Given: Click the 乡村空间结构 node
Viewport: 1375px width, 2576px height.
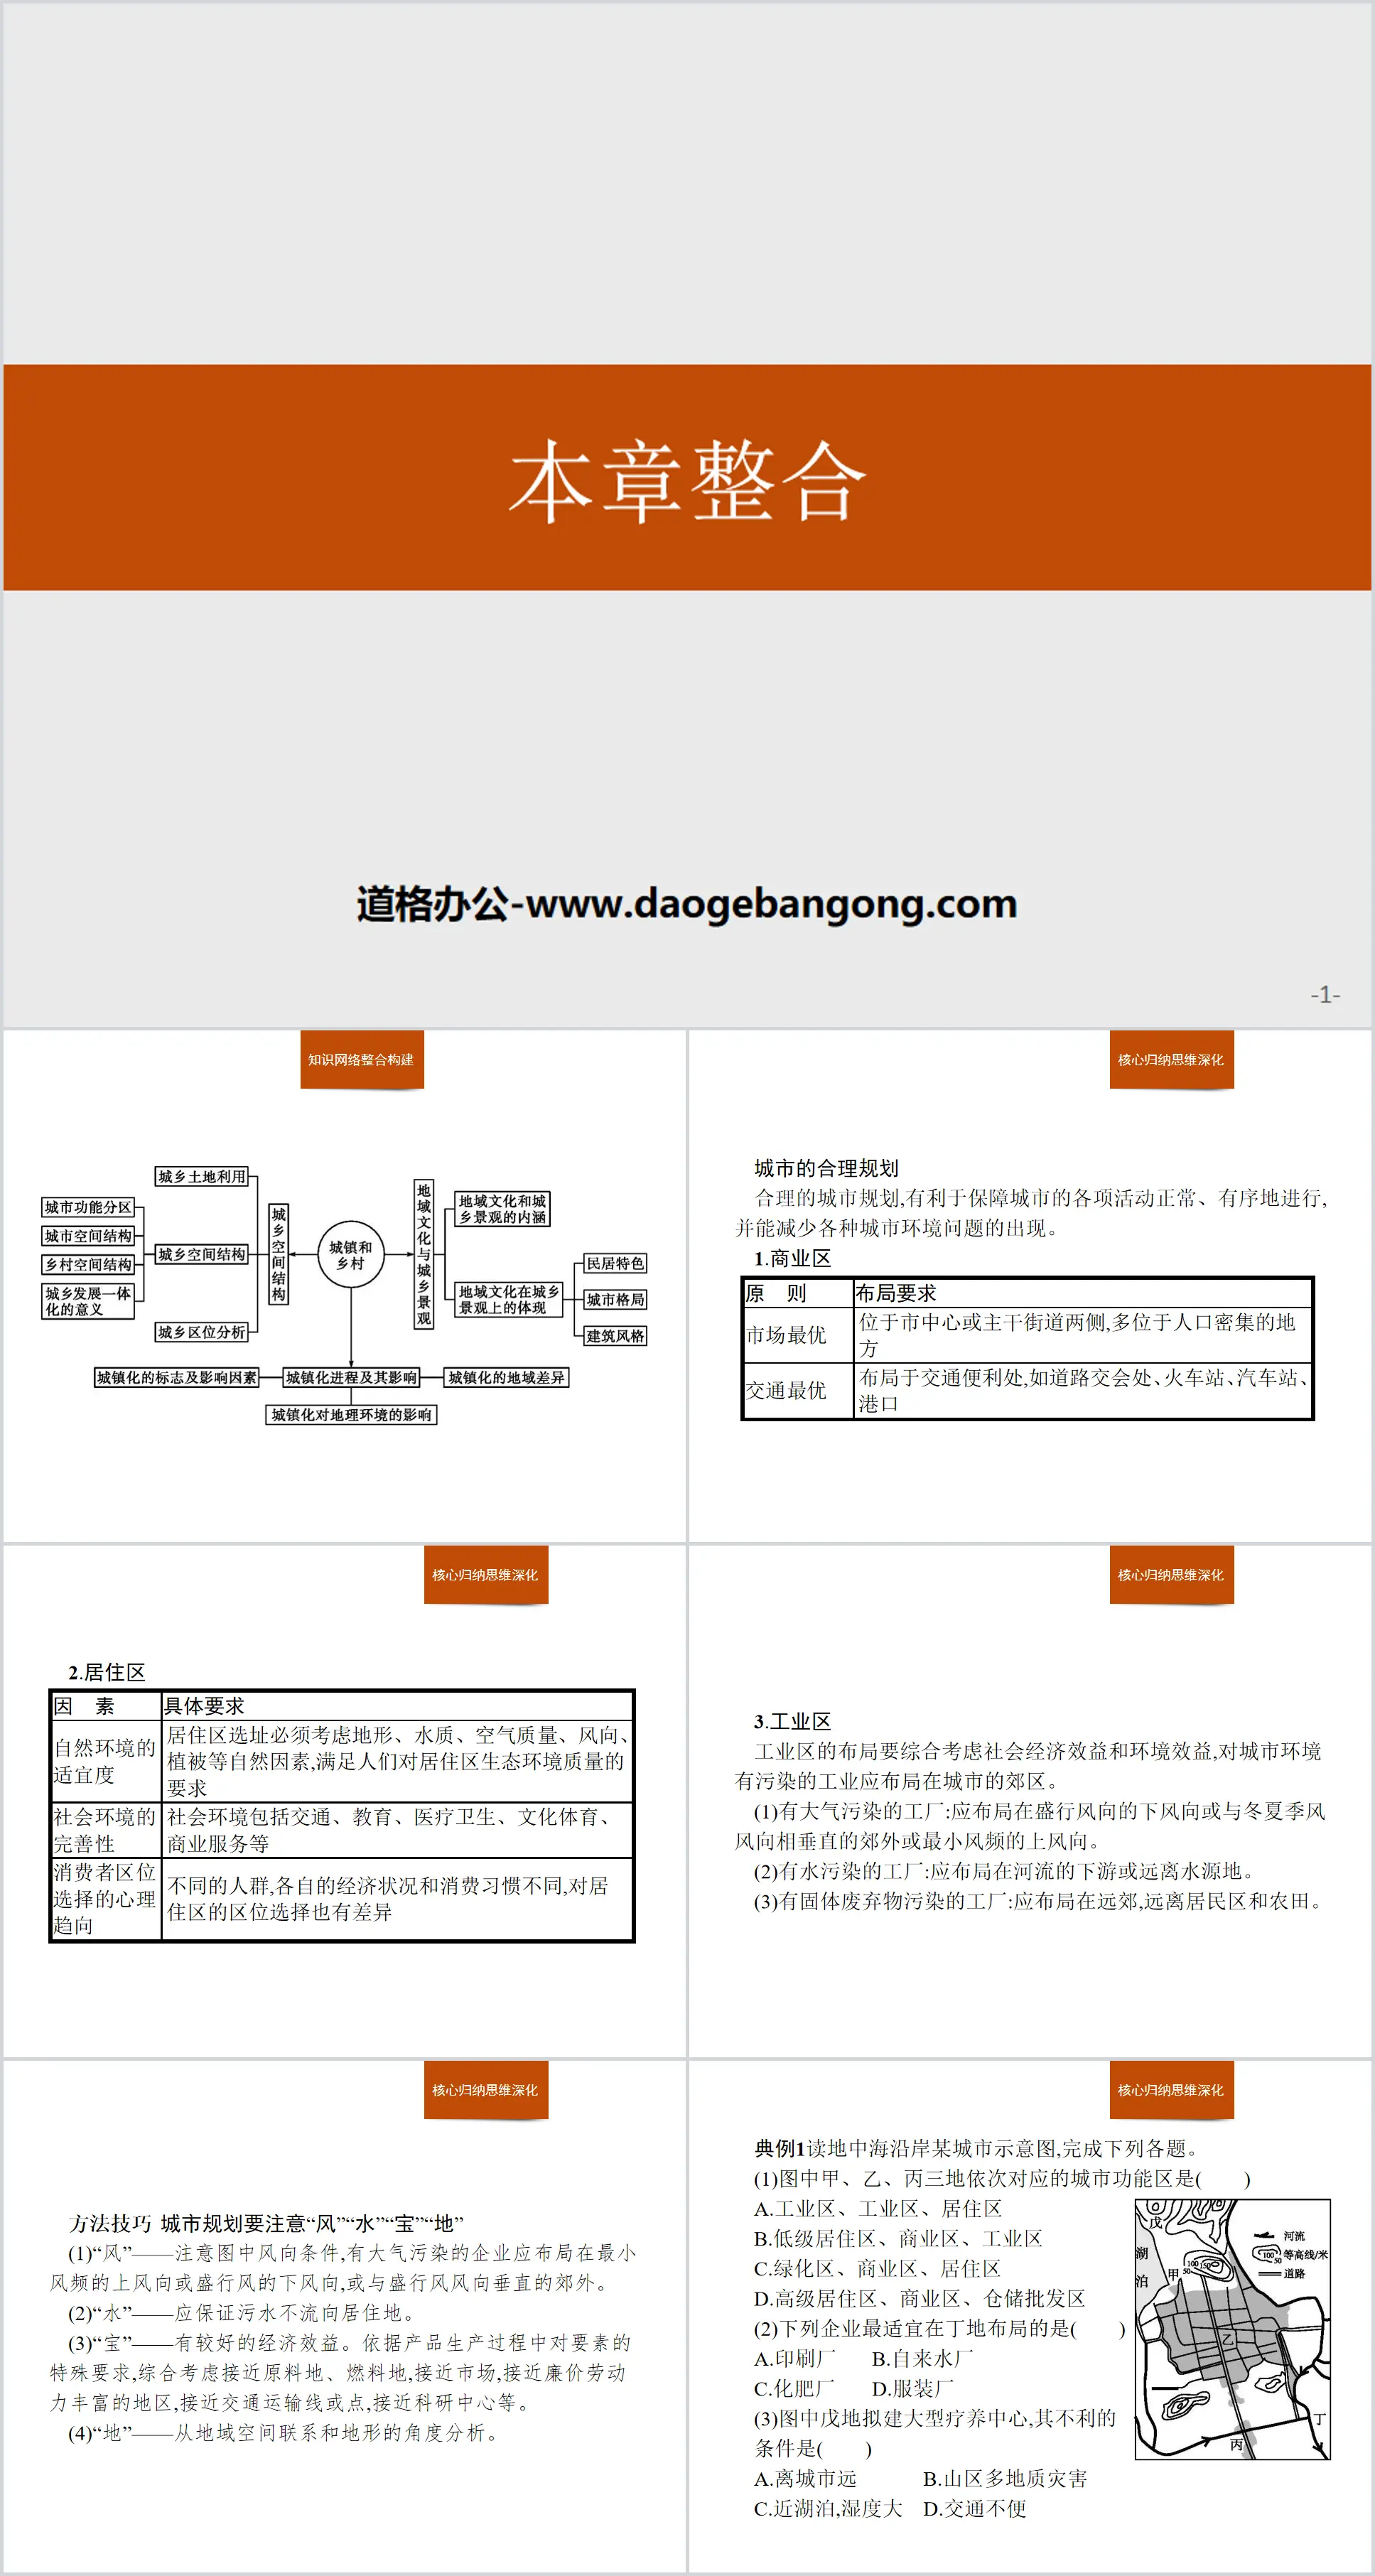Looking at the screenshot, I should [x=88, y=1264].
